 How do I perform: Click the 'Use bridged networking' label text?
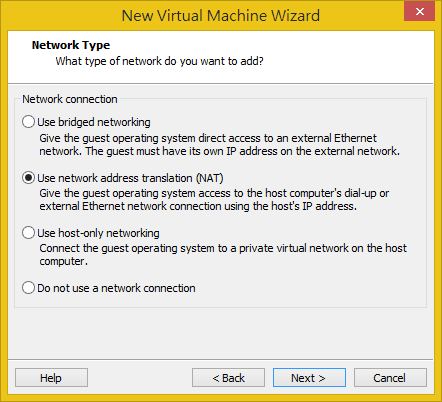(x=94, y=122)
